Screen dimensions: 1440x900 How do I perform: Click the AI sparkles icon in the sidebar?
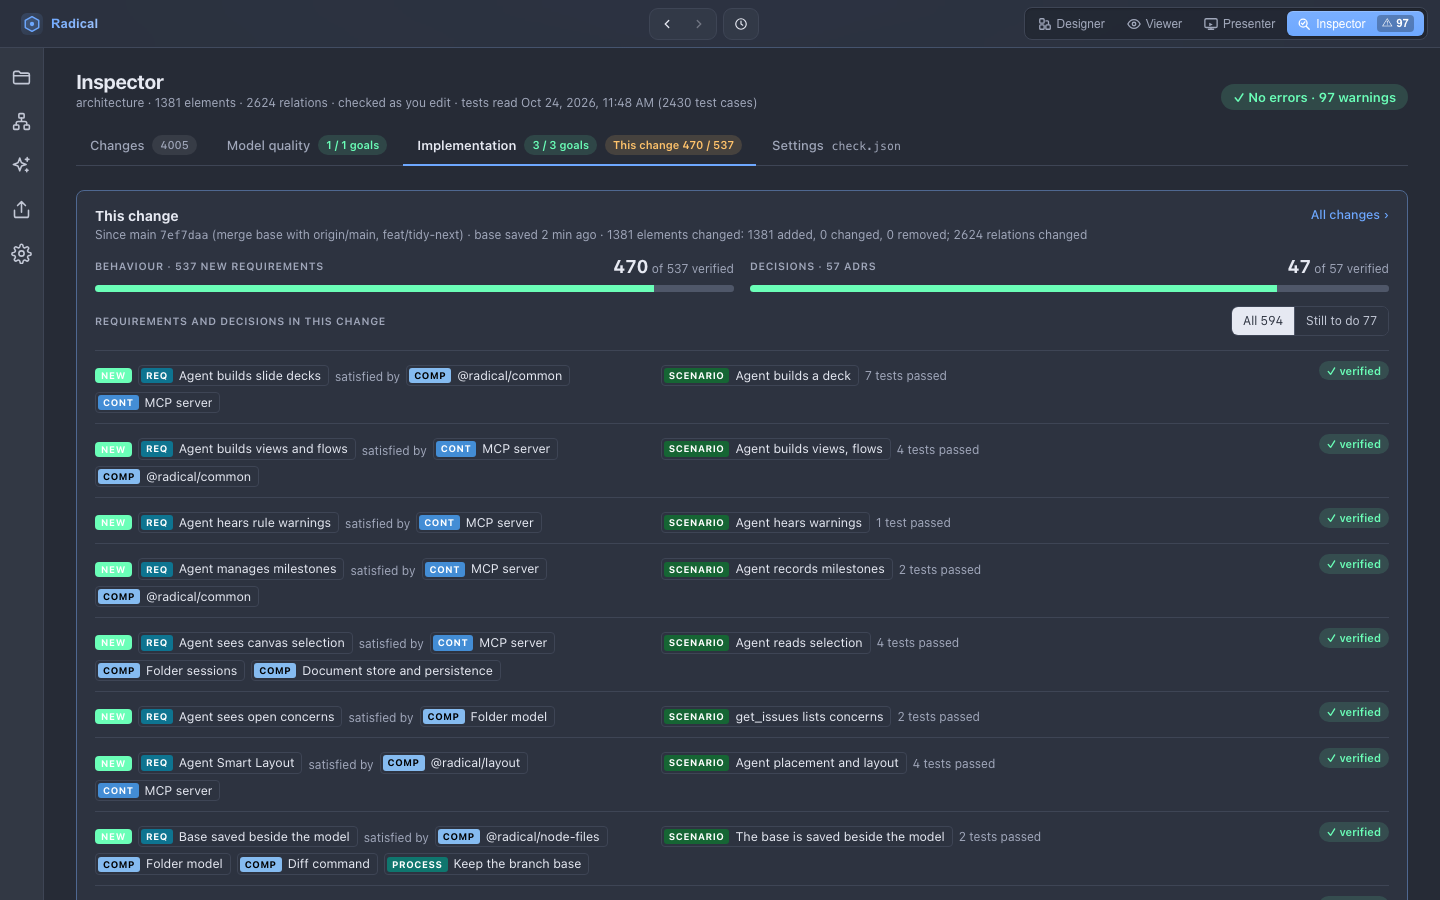pyautogui.click(x=21, y=165)
